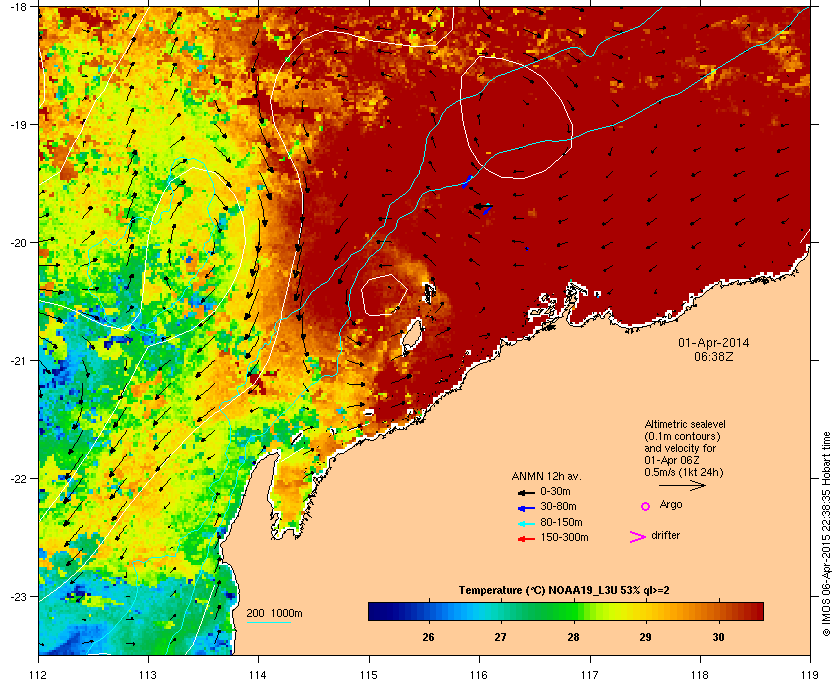
Task: Click the date label 01-Apr-2014
Action: 714,343
